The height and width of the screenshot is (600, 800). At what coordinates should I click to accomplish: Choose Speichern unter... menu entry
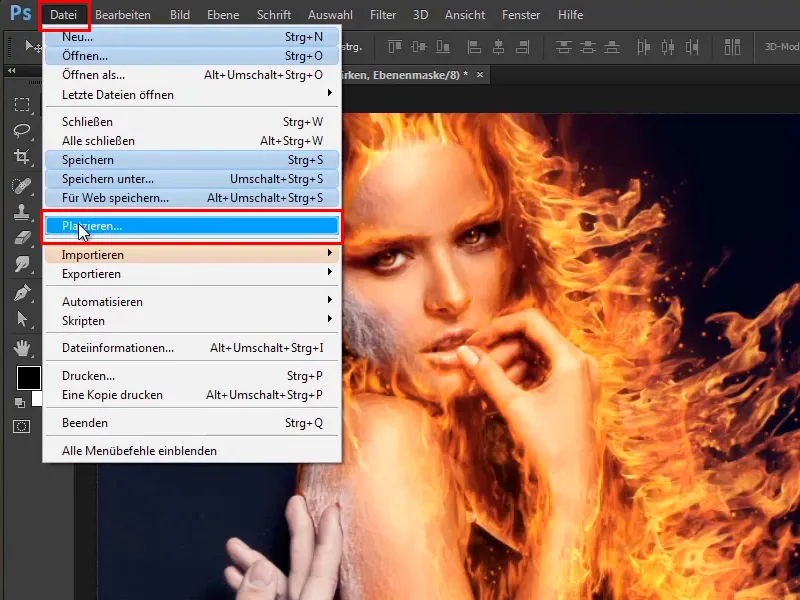click(192, 179)
